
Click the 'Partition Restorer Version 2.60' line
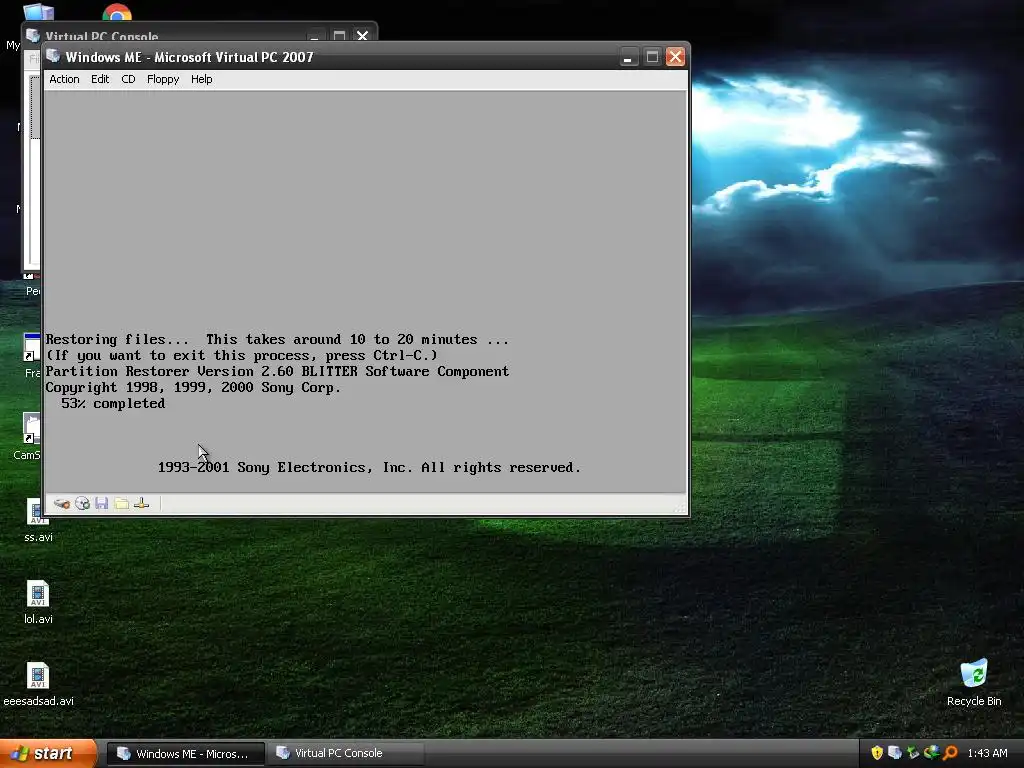coord(277,372)
